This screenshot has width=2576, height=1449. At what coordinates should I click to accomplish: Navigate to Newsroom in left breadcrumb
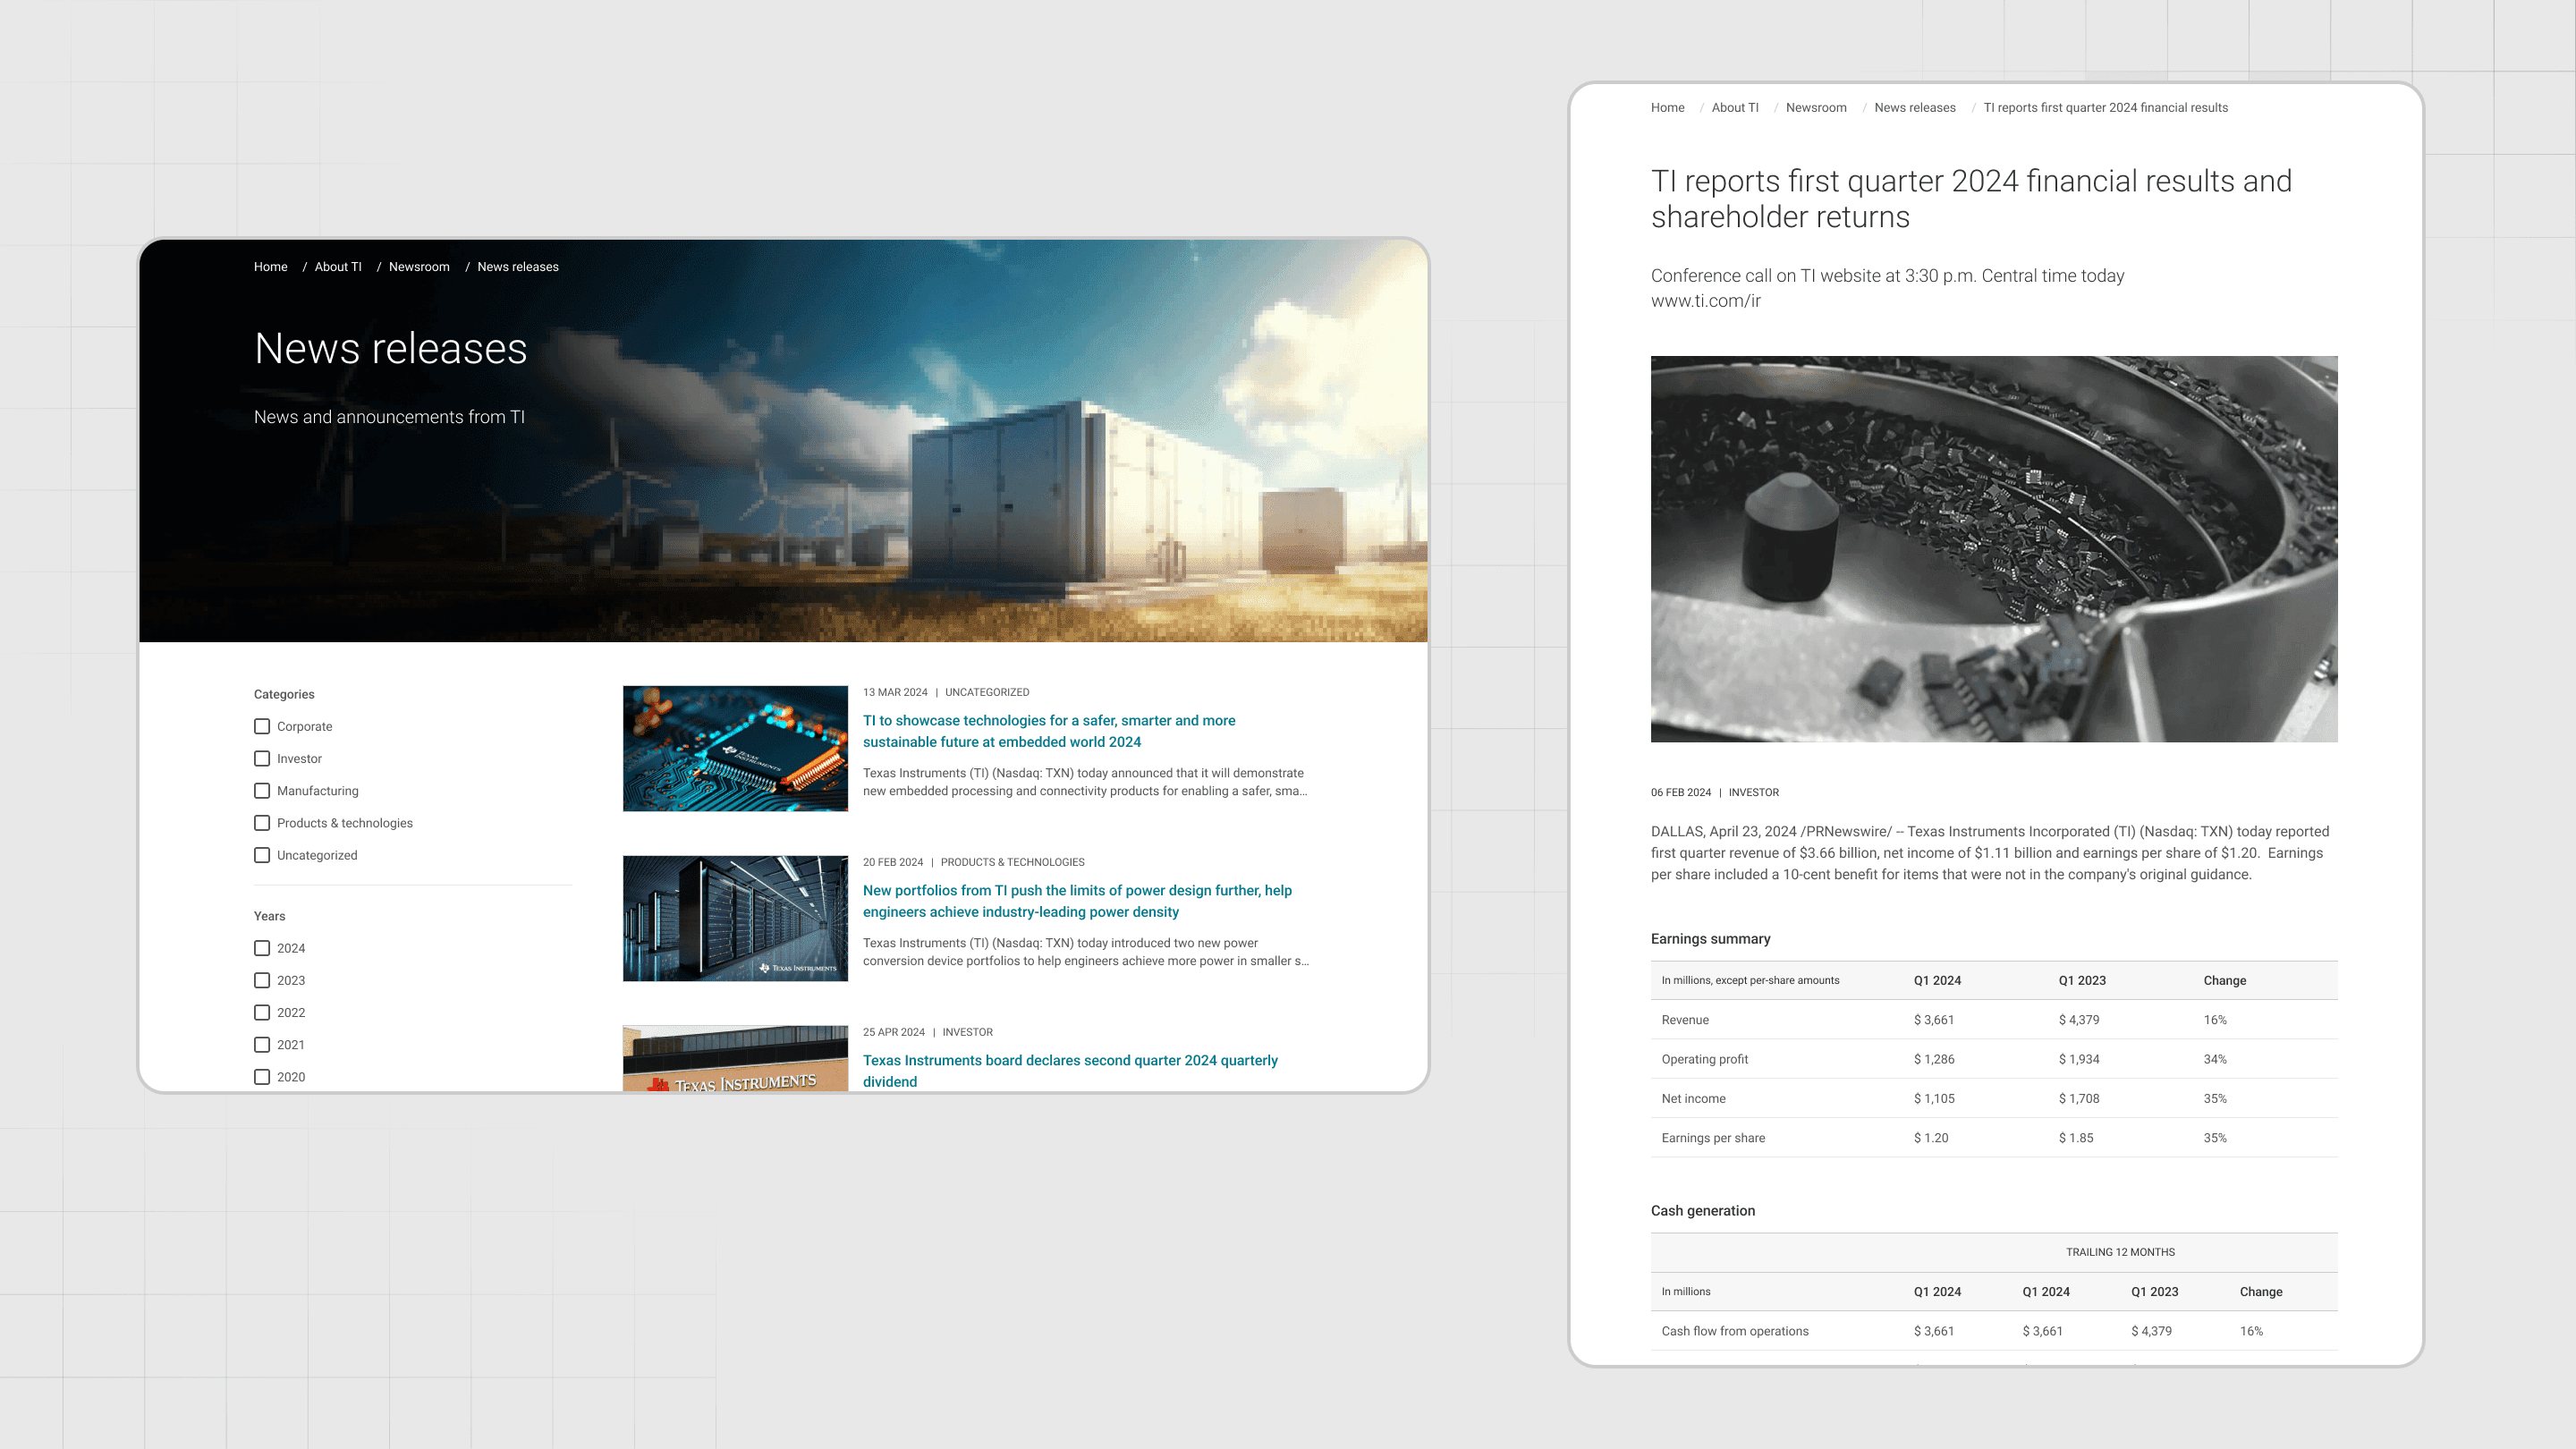tap(419, 267)
